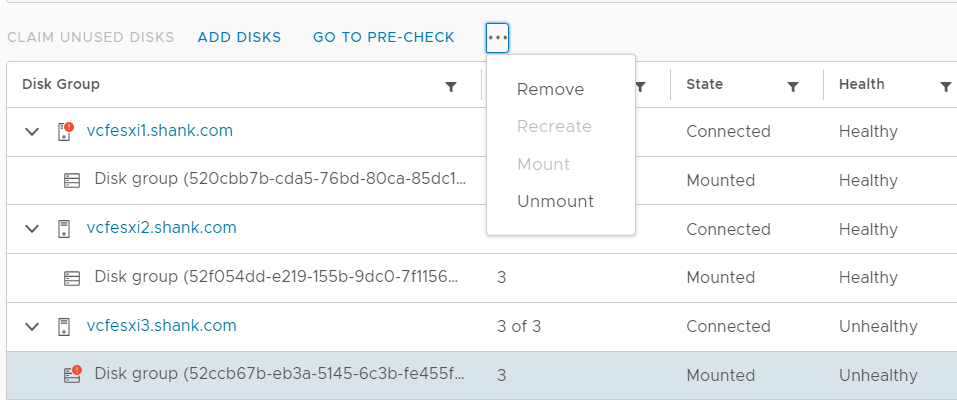Open the vcfesxi1.shank.com host link
The image size is (957, 400).
click(x=160, y=131)
